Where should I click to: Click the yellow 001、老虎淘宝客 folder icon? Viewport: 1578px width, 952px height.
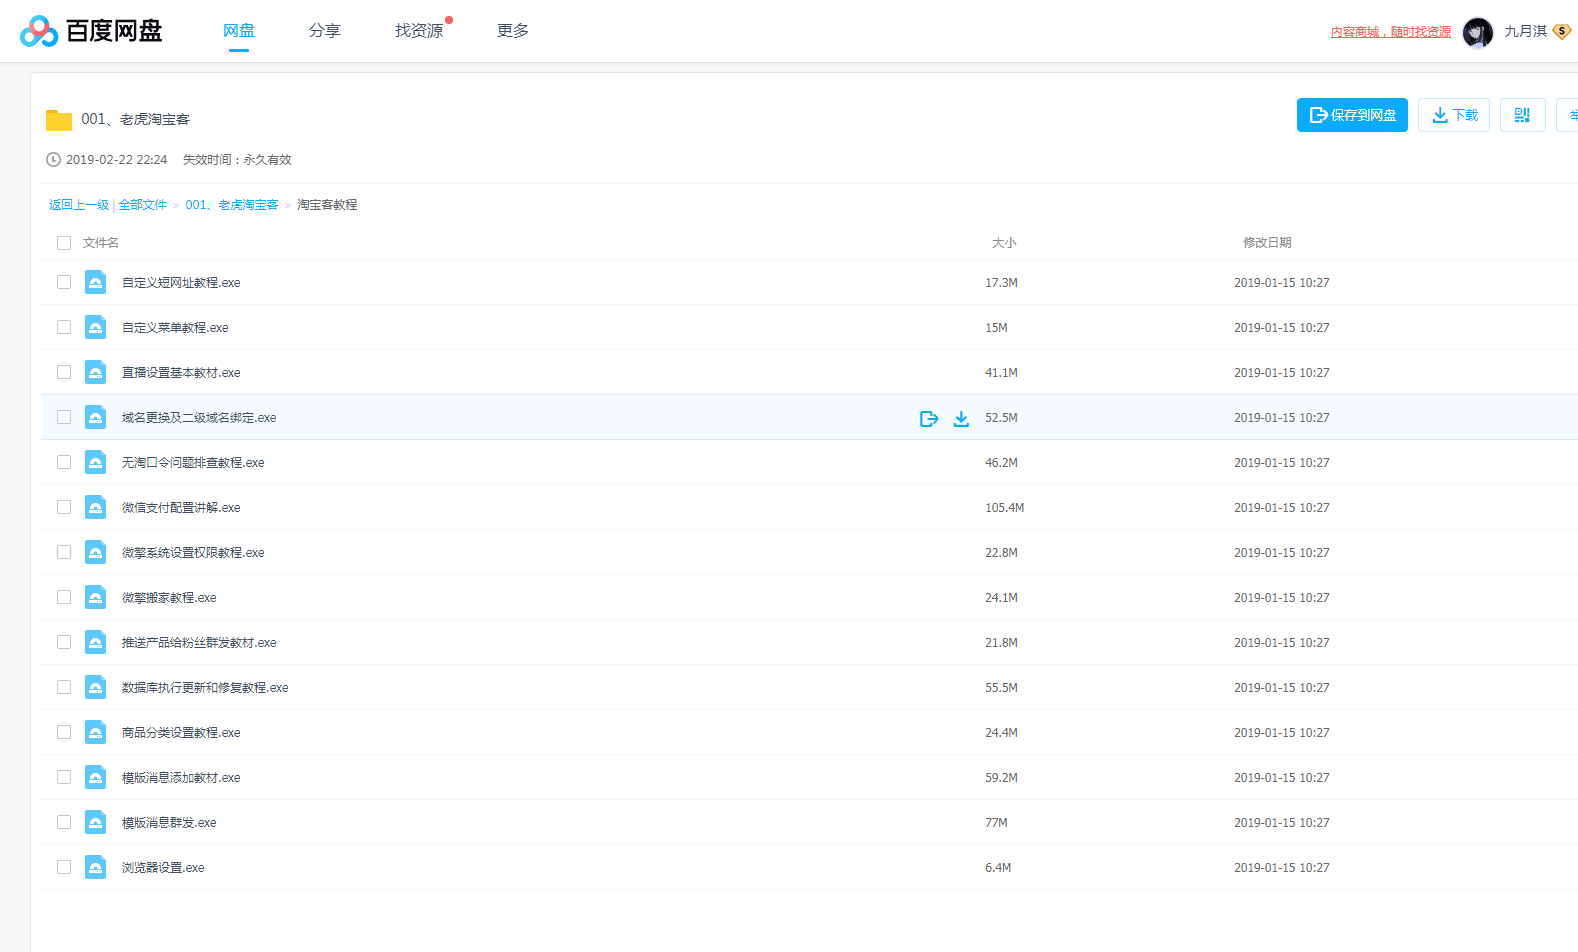click(x=59, y=120)
